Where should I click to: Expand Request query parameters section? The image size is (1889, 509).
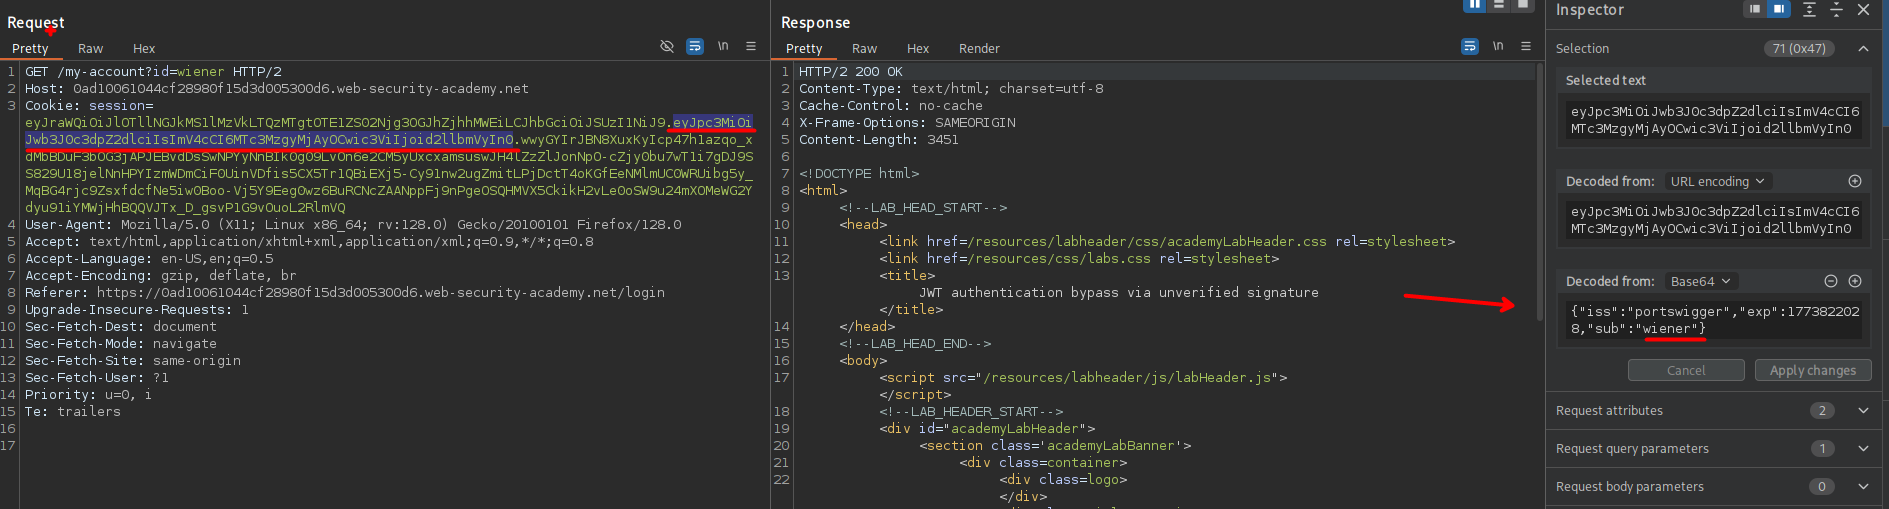pos(1863,448)
